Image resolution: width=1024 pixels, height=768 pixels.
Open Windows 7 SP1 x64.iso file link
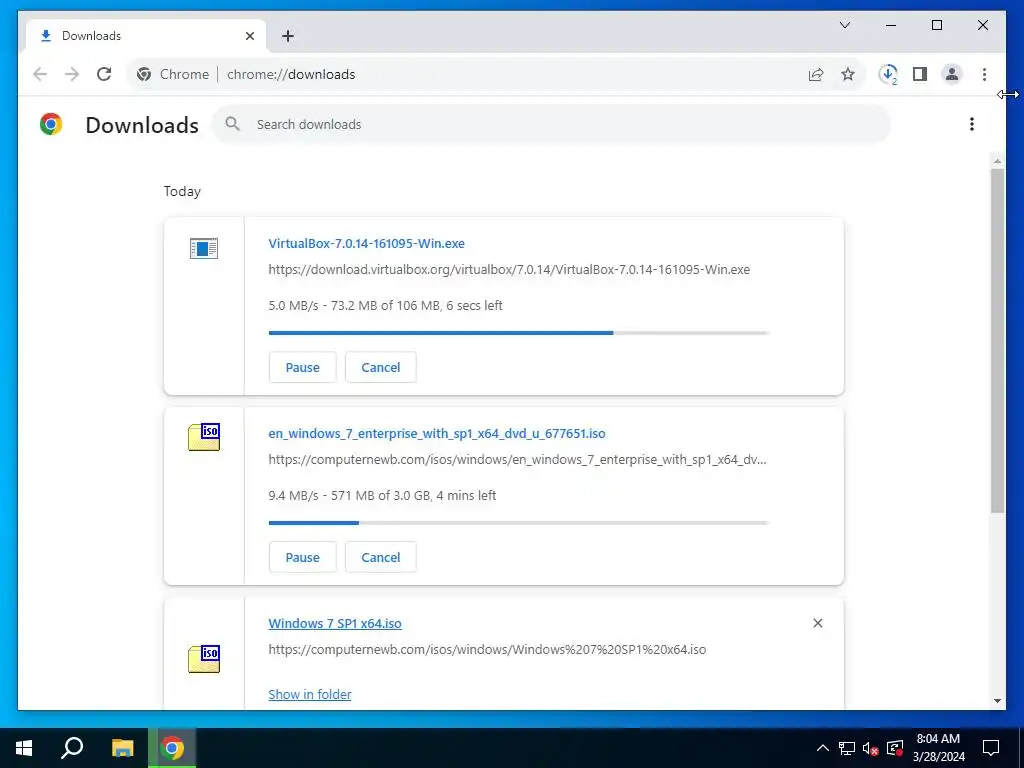[335, 624]
